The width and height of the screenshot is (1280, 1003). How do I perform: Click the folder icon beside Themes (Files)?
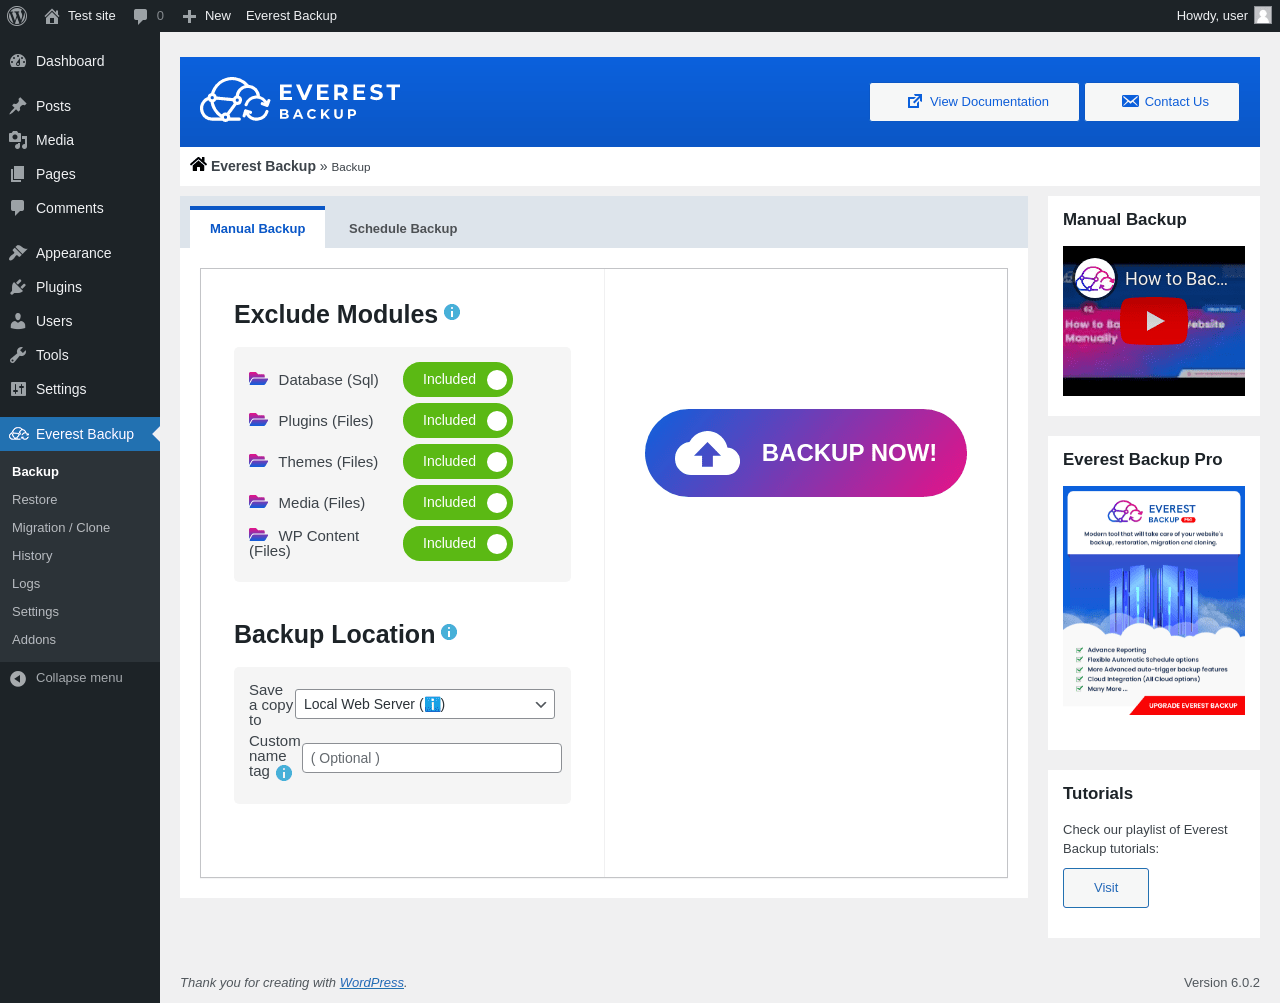pyautogui.click(x=258, y=461)
